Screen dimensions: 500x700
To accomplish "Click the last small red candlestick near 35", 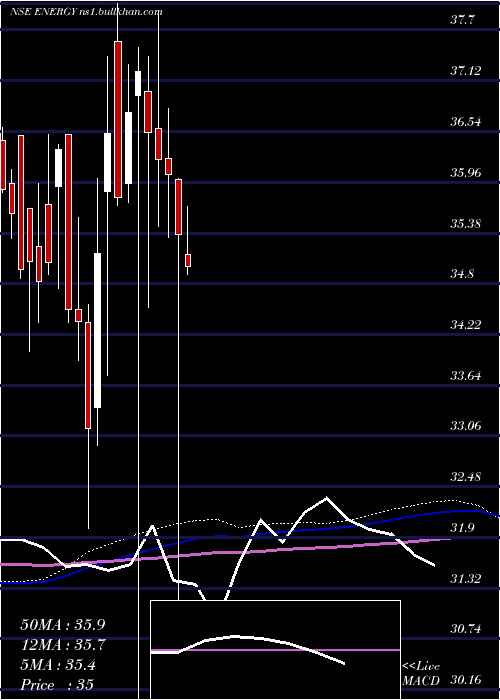I will coord(188,260).
